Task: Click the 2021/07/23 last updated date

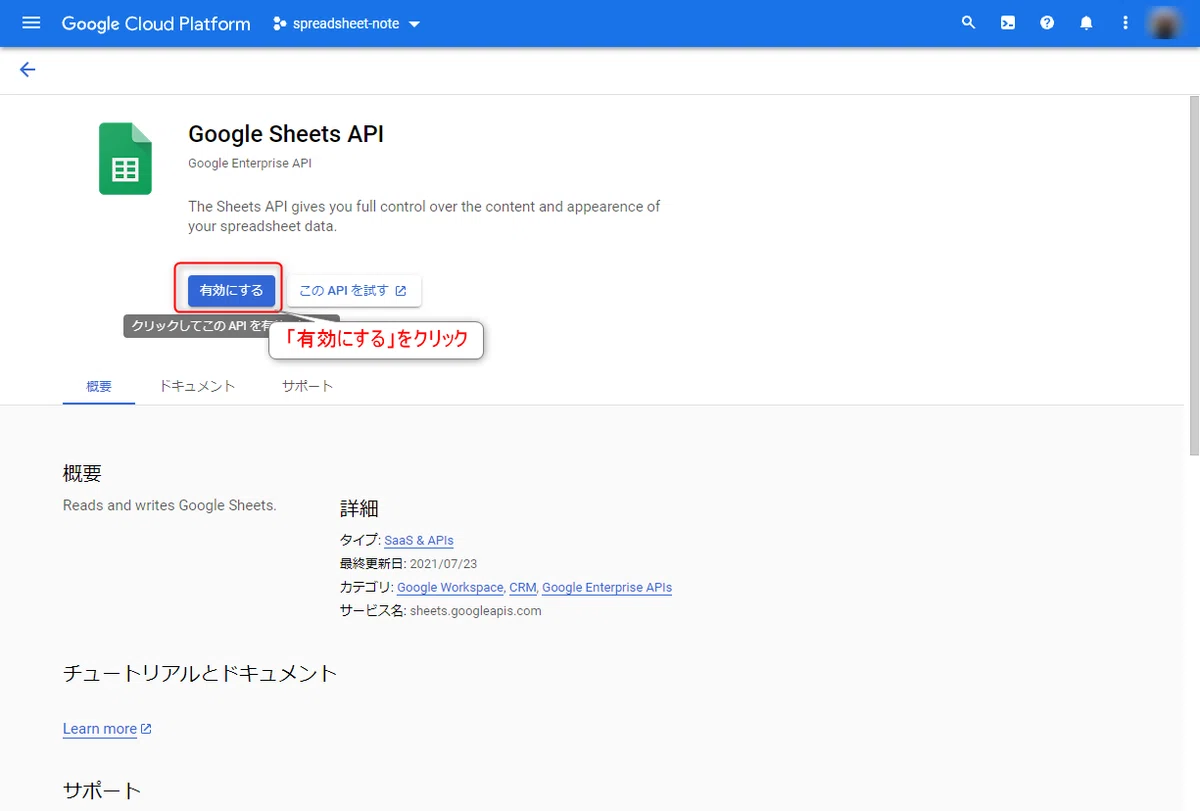Action: click(x=443, y=564)
